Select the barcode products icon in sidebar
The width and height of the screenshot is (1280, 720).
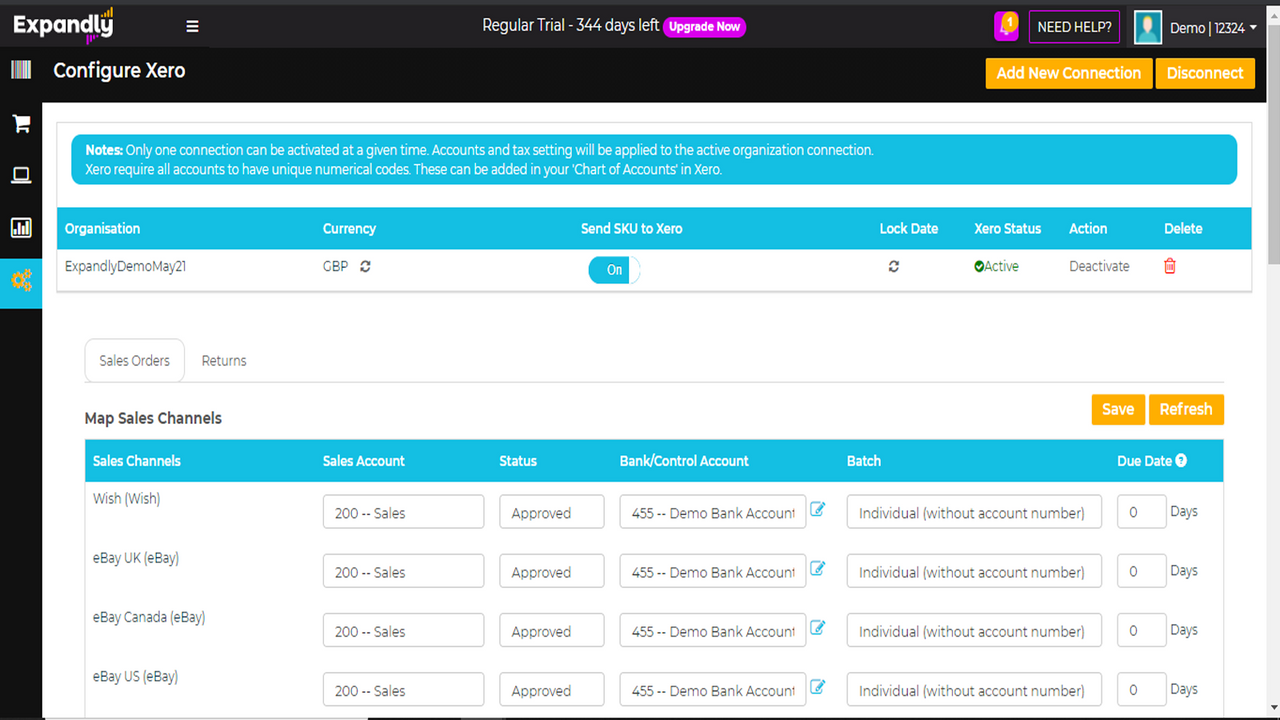[21, 69]
